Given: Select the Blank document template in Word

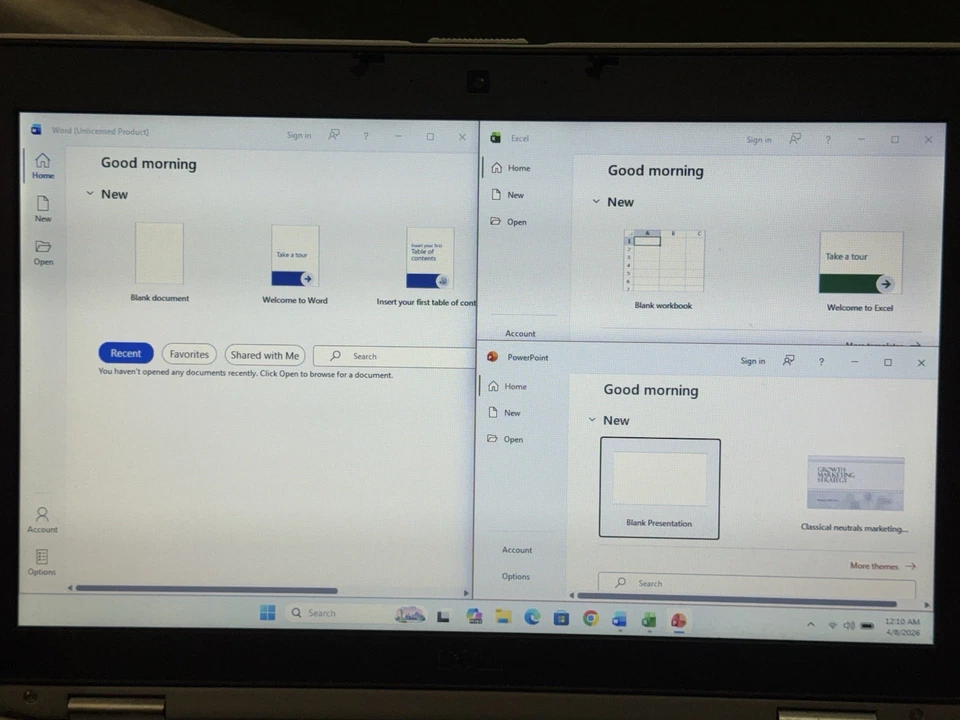Looking at the screenshot, I should pos(159,262).
